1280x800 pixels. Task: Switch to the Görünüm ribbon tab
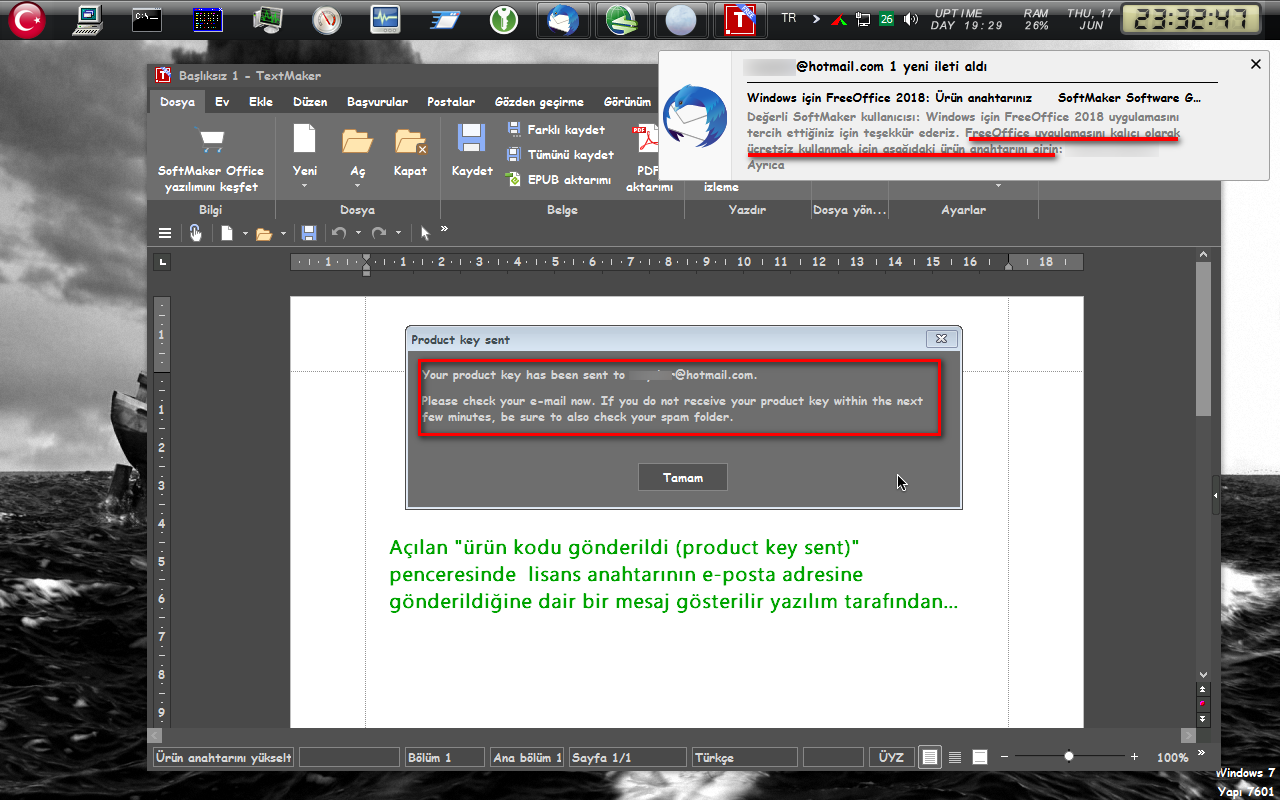tap(627, 102)
